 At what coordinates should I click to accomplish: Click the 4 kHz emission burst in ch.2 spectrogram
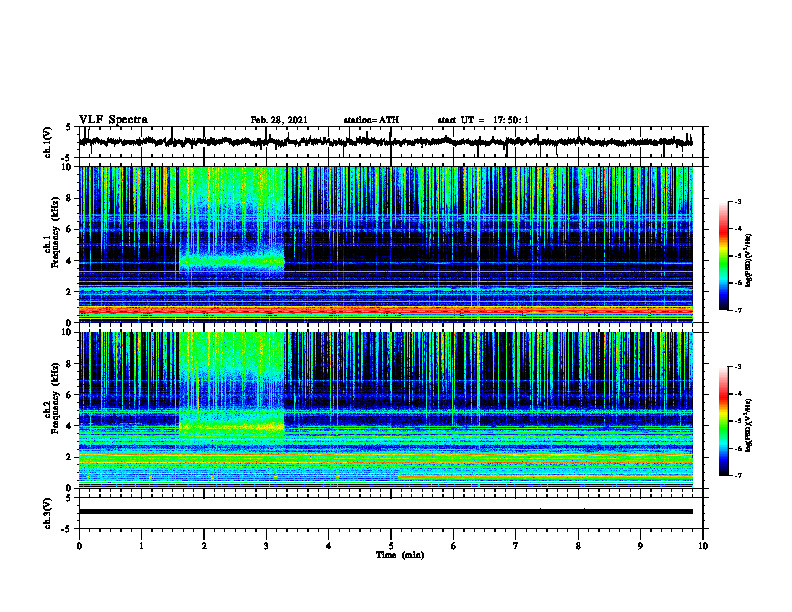coord(232,425)
